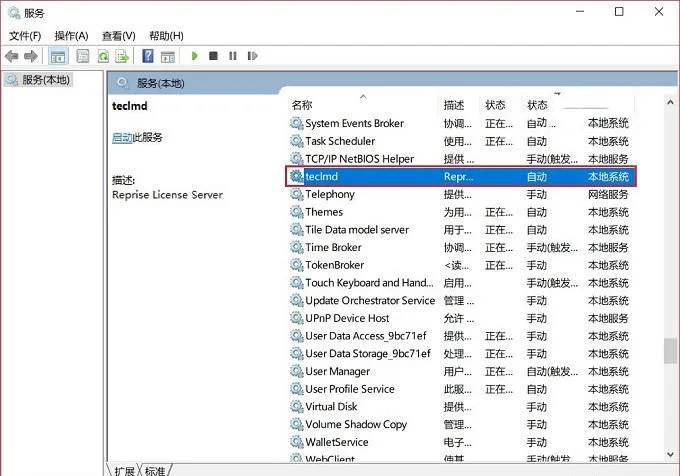The width and height of the screenshot is (680, 476).
Task: Open the 查看(V) menu
Action: (118, 36)
